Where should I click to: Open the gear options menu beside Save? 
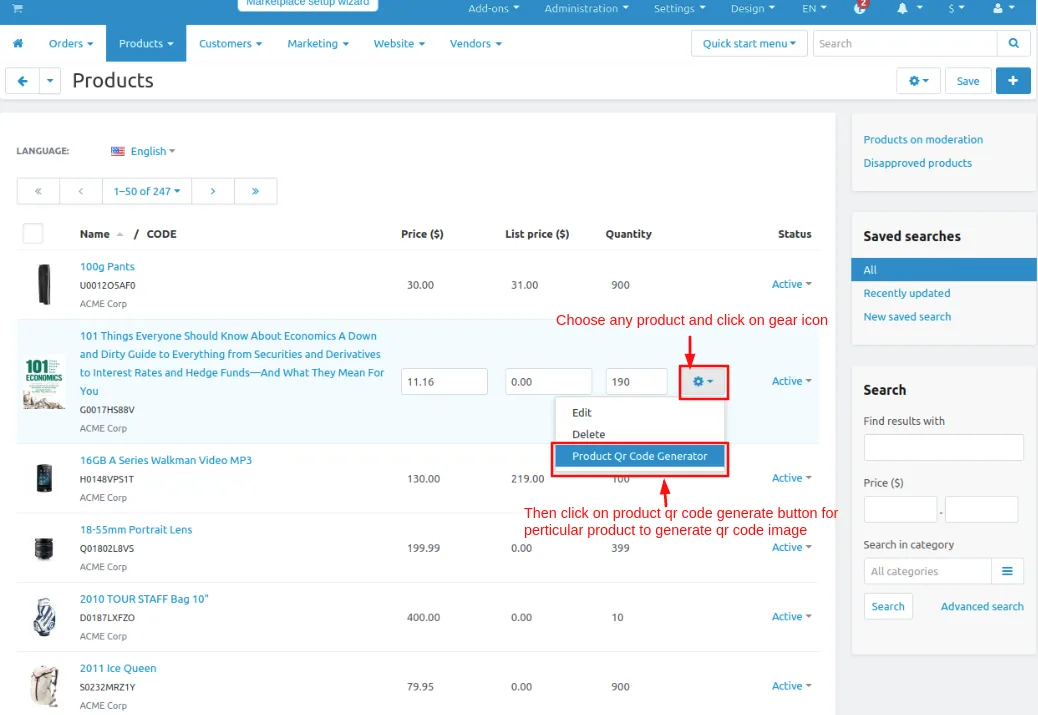pyautogui.click(x=918, y=81)
